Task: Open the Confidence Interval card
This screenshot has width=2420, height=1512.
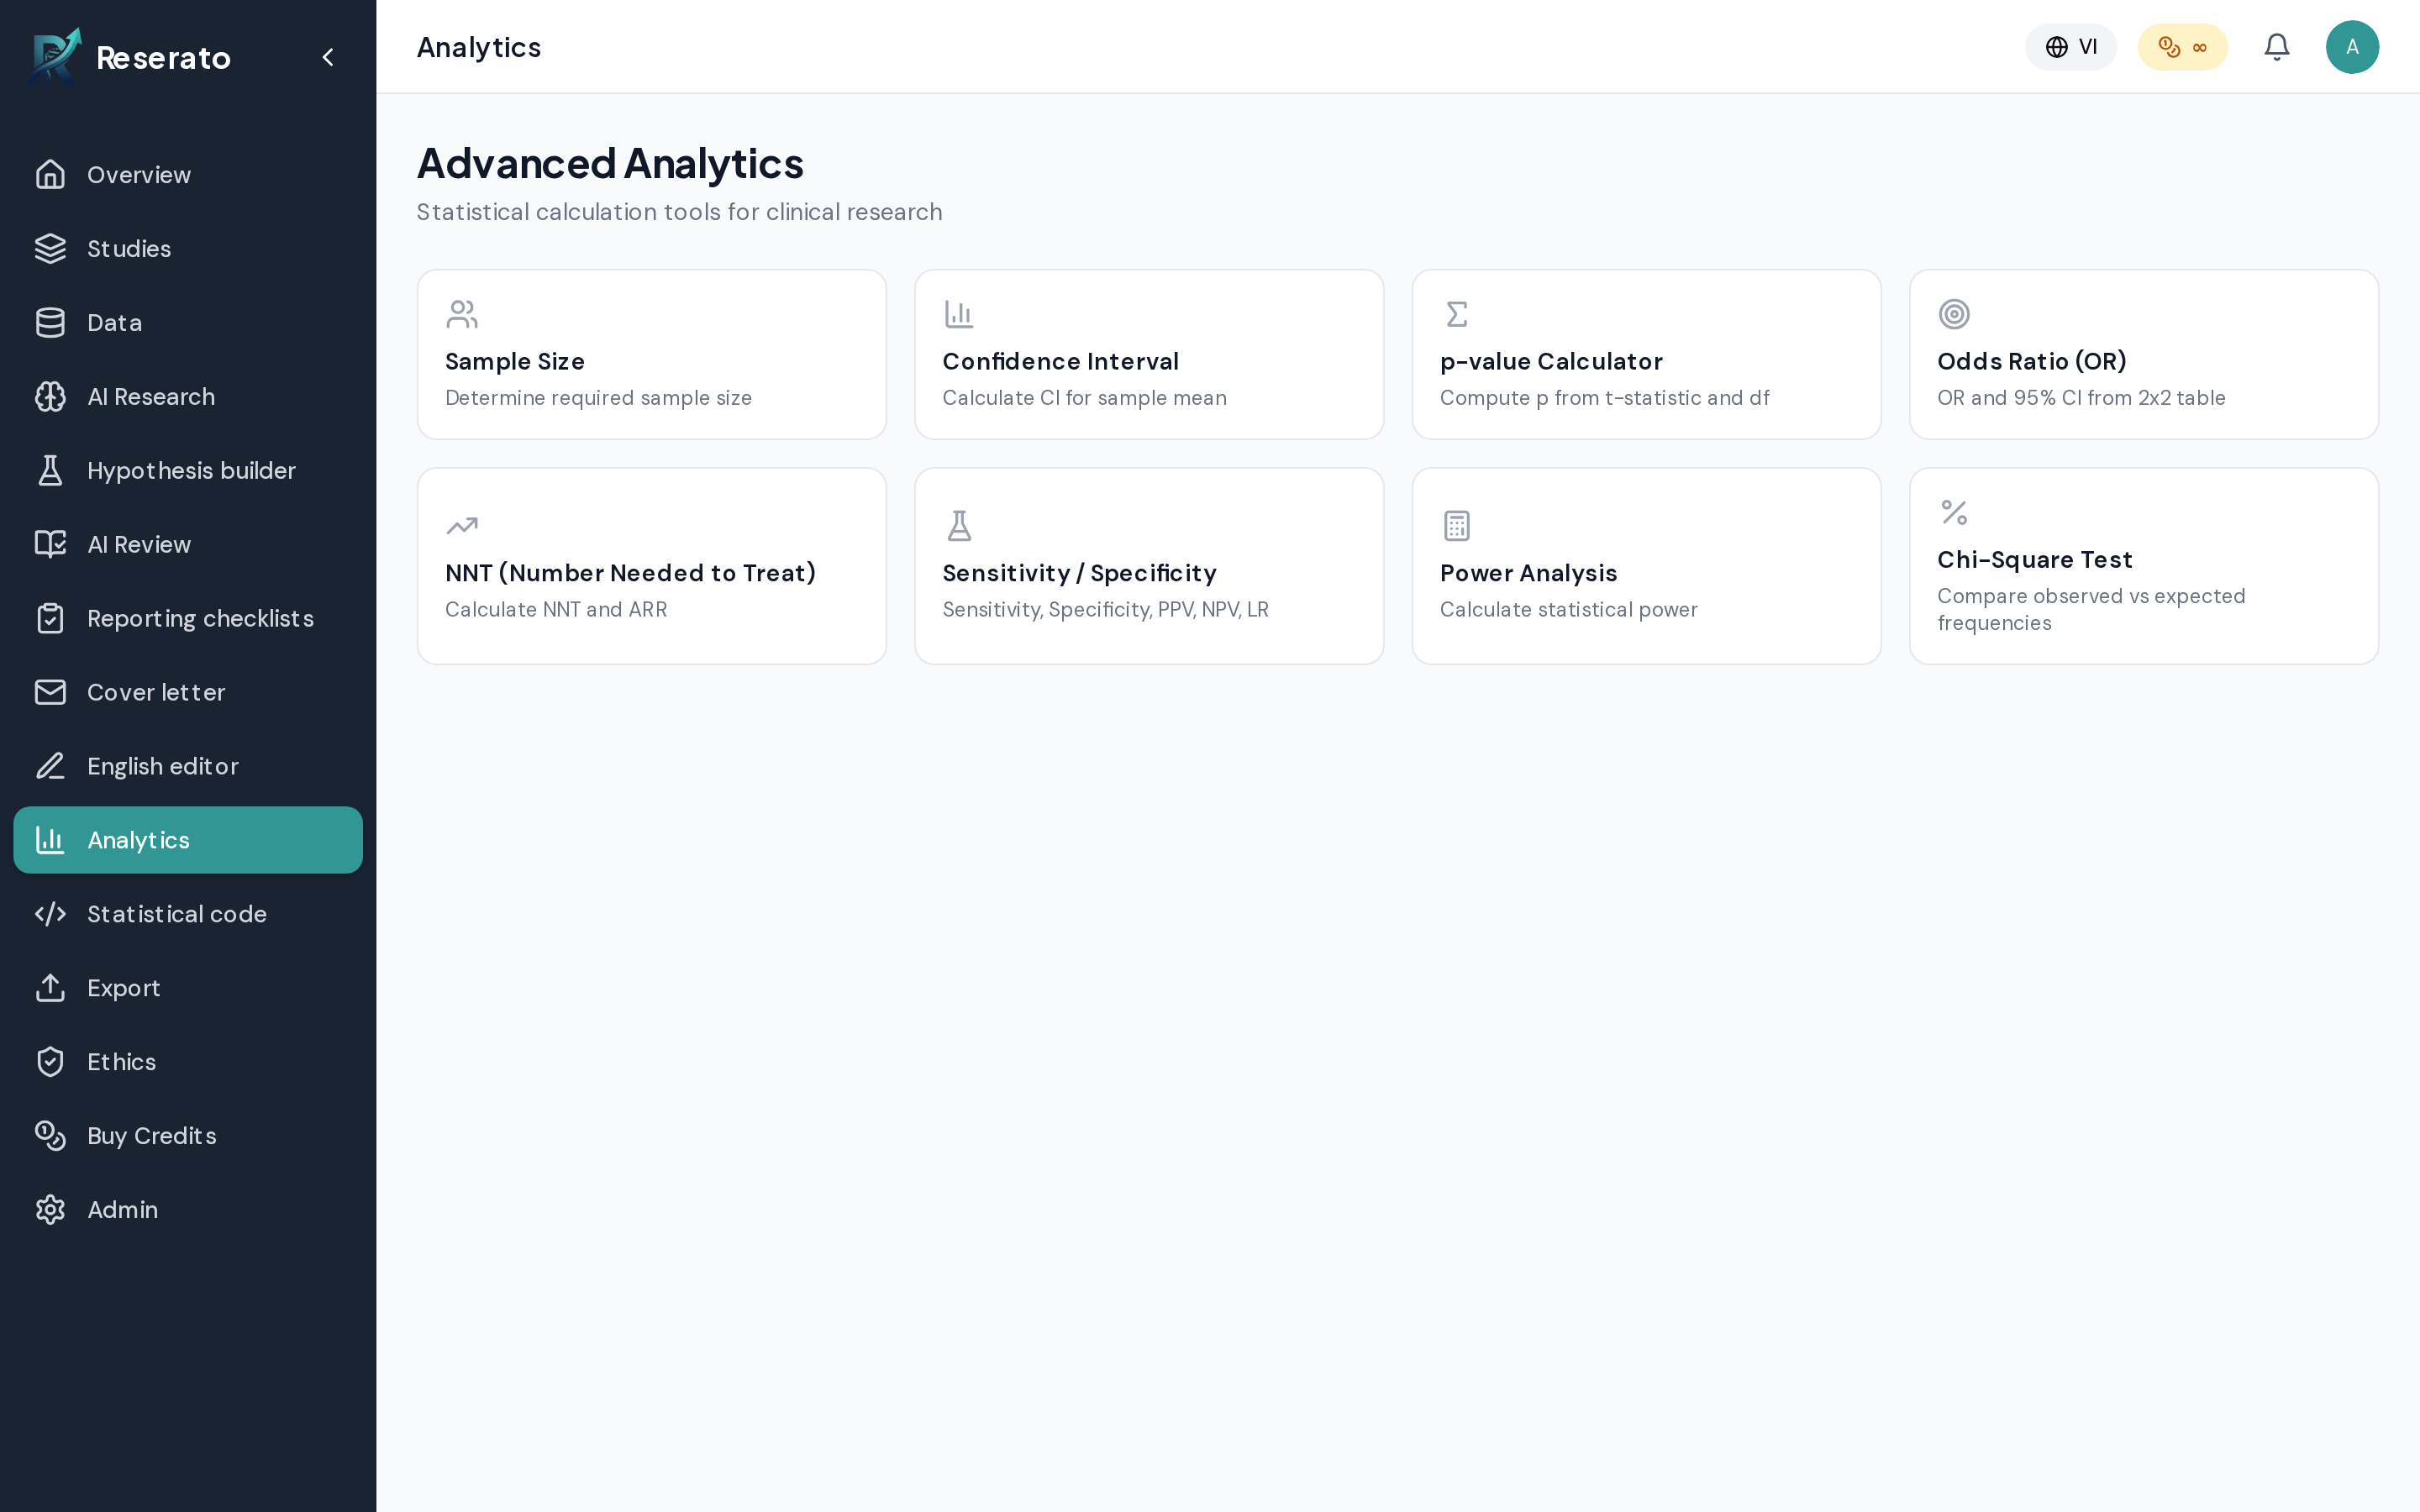Action: tap(1149, 354)
